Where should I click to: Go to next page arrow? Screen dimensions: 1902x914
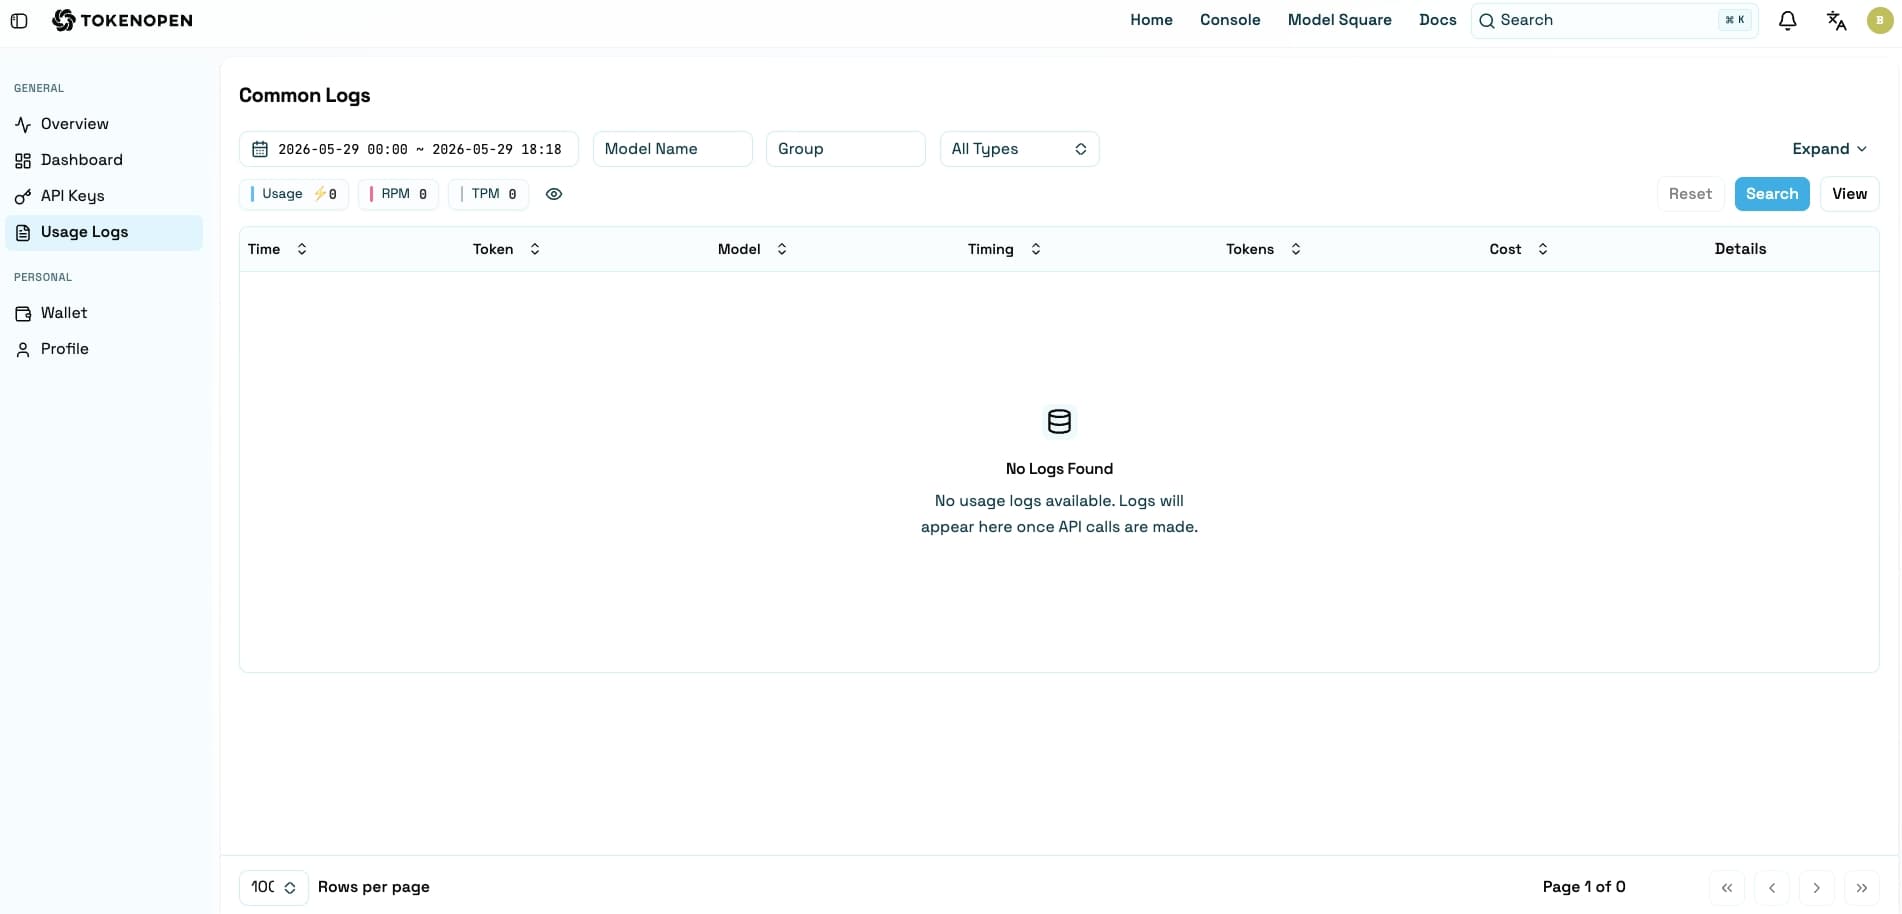tap(1816, 887)
